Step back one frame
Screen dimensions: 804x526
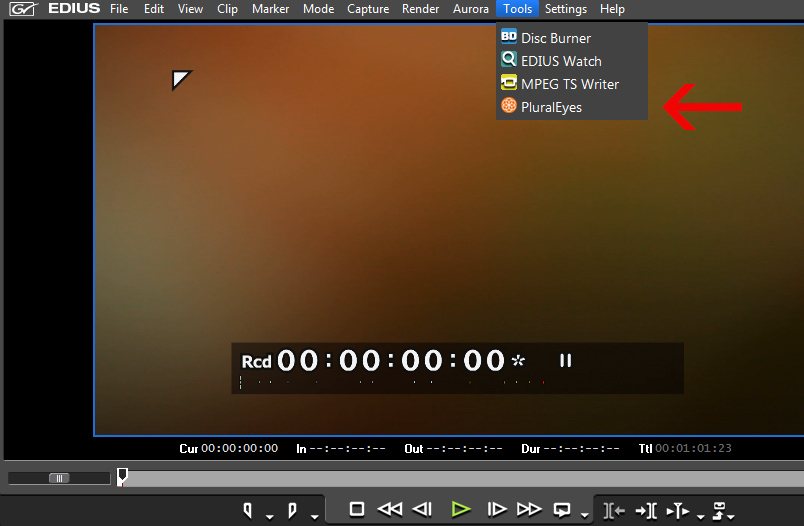pos(423,509)
